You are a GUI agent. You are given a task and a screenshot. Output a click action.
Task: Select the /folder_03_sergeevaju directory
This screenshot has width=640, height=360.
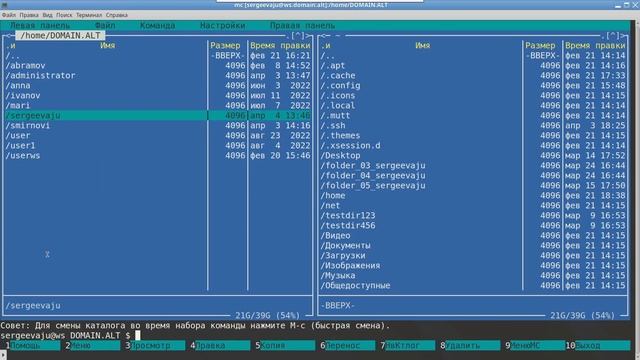[373, 165]
